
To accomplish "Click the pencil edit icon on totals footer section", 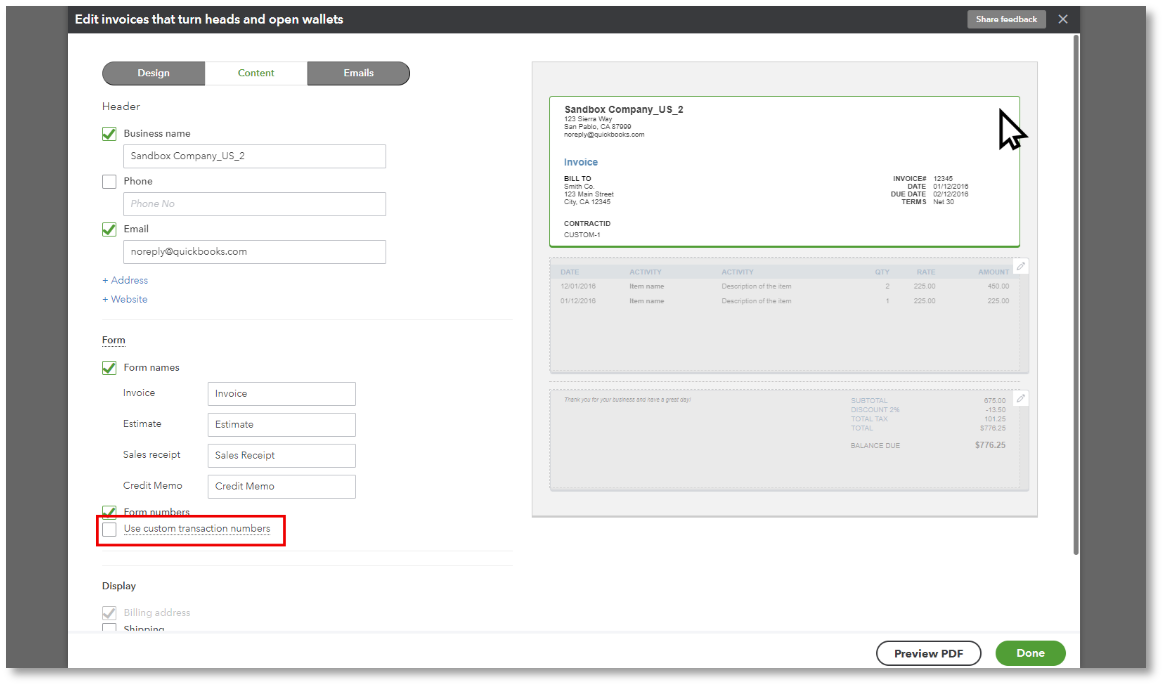I will [1020, 398].
